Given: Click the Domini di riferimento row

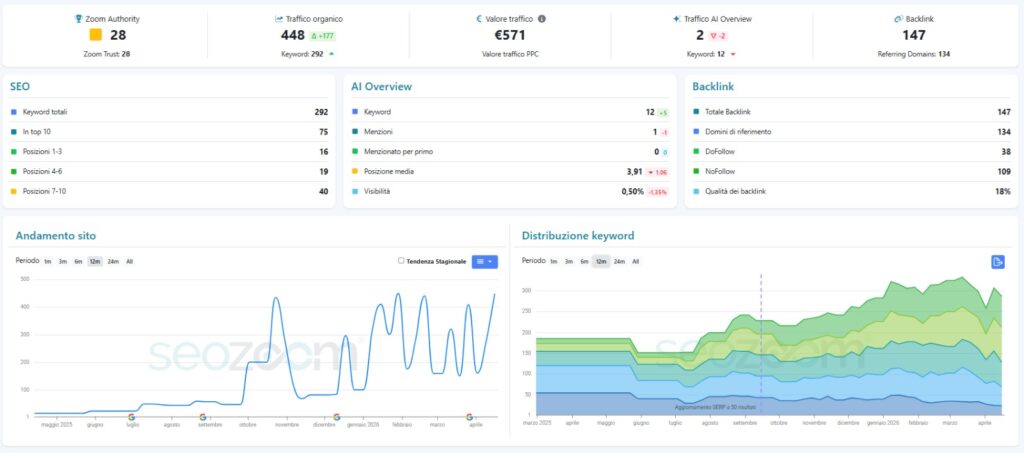Looking at the screenshot, I should tap(850, 131).
